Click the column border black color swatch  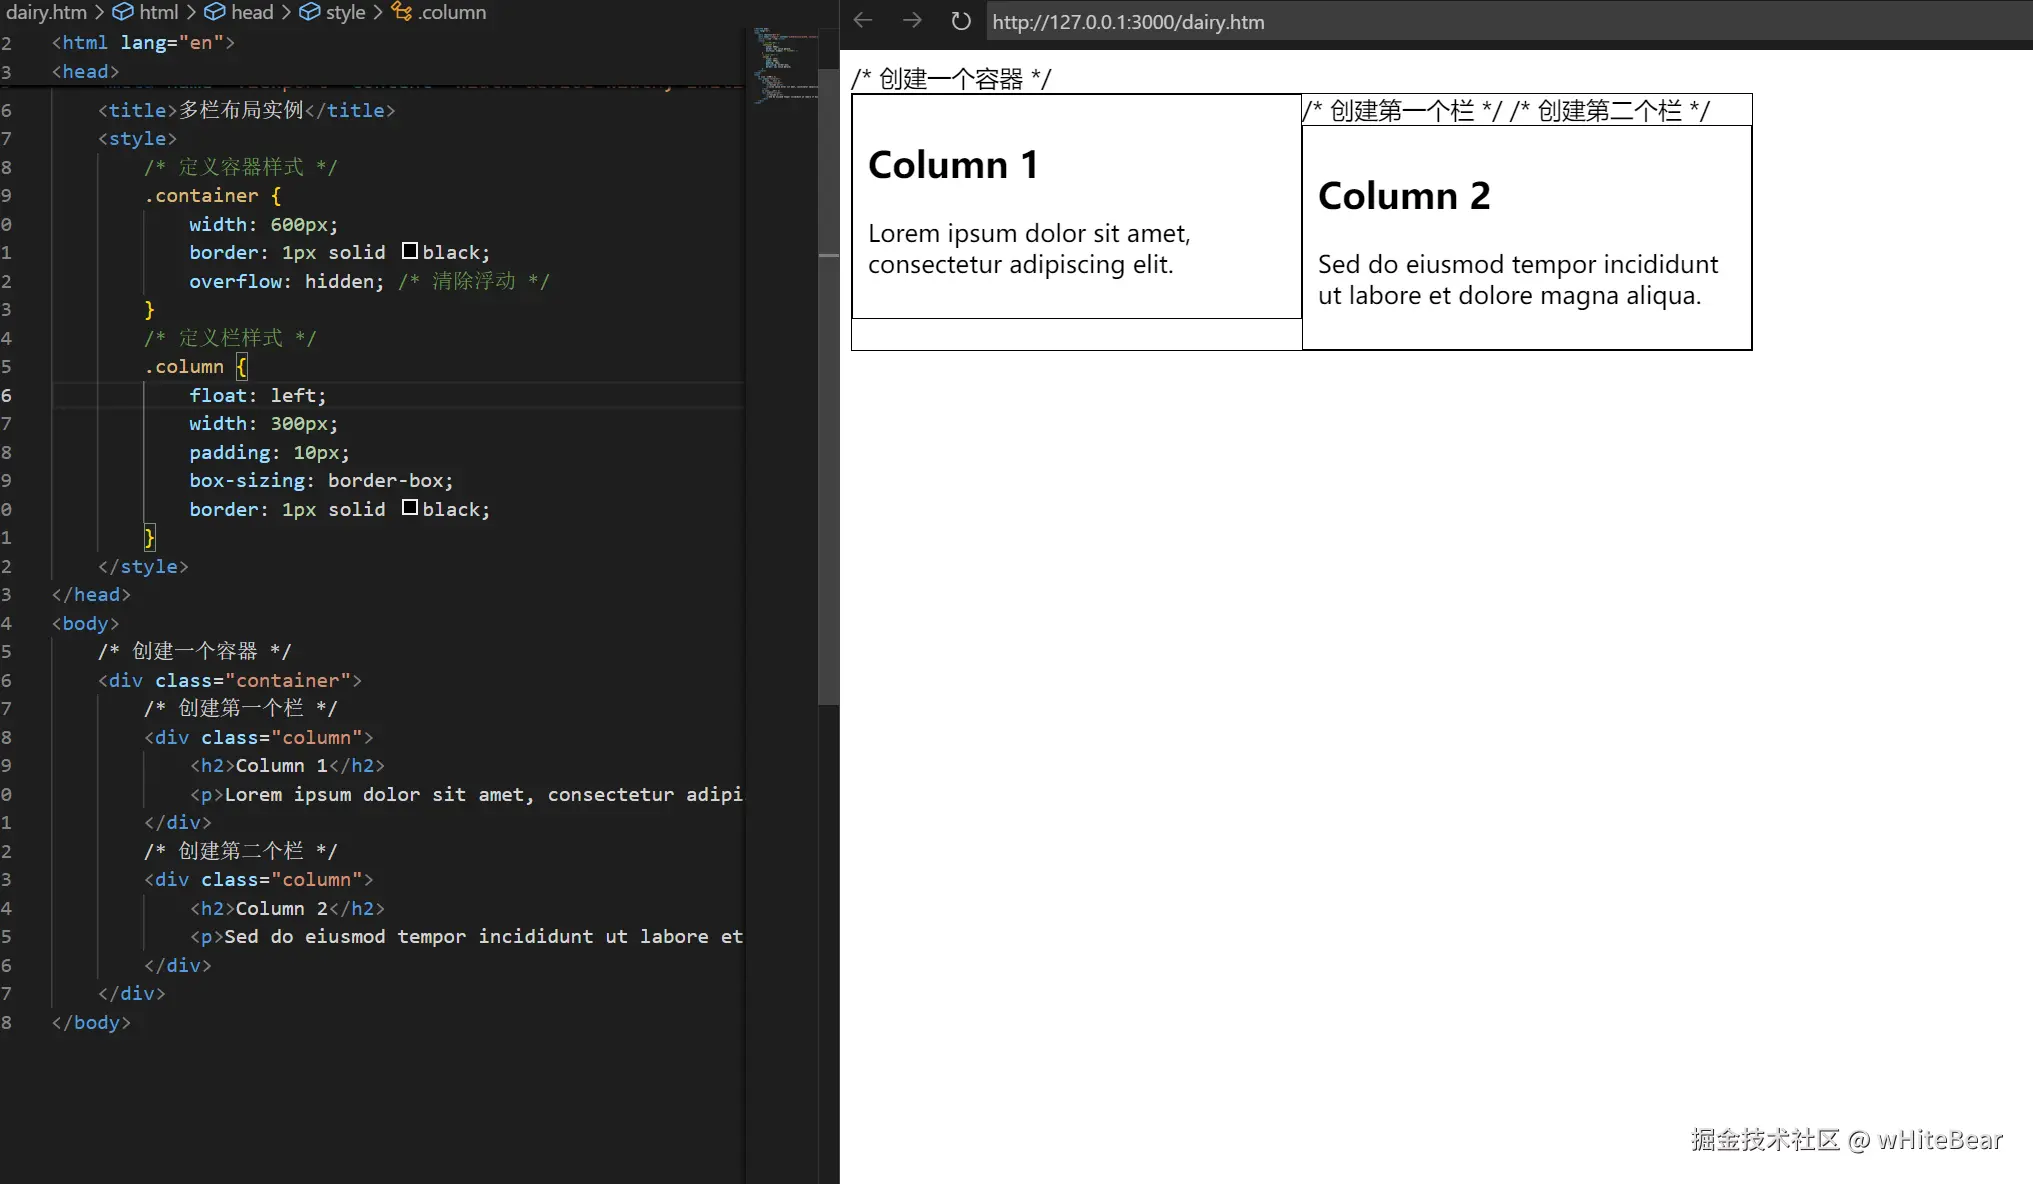point(410,508)
